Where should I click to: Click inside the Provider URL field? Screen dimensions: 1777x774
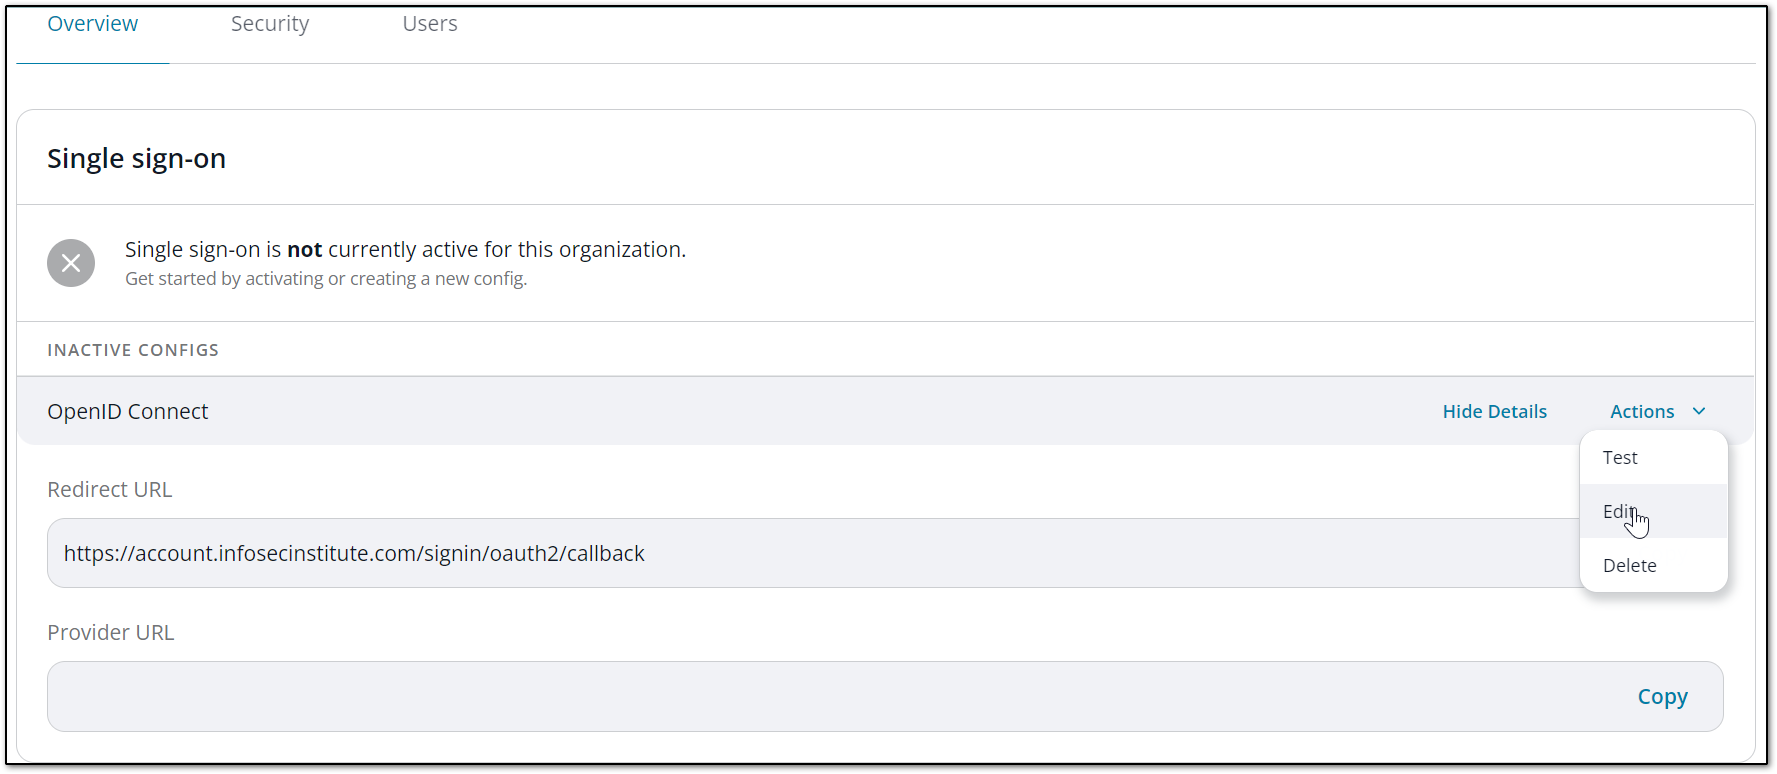(700, 696)
